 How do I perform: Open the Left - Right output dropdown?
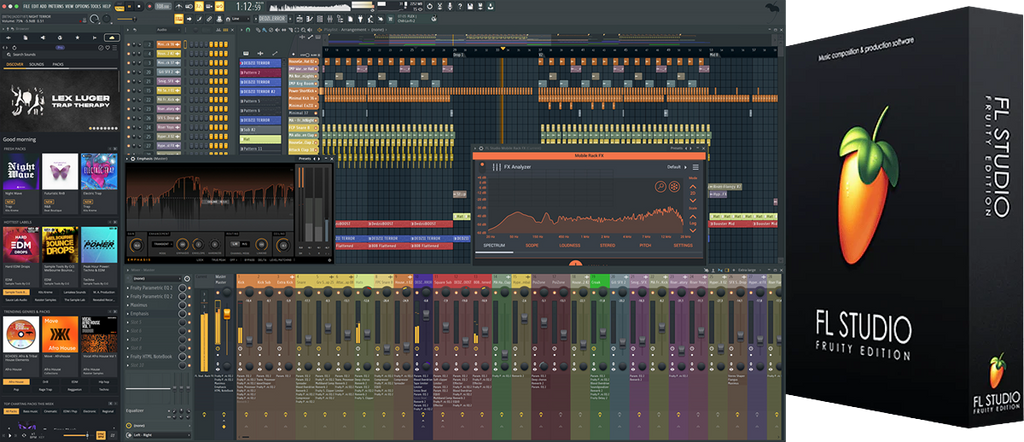161,435
